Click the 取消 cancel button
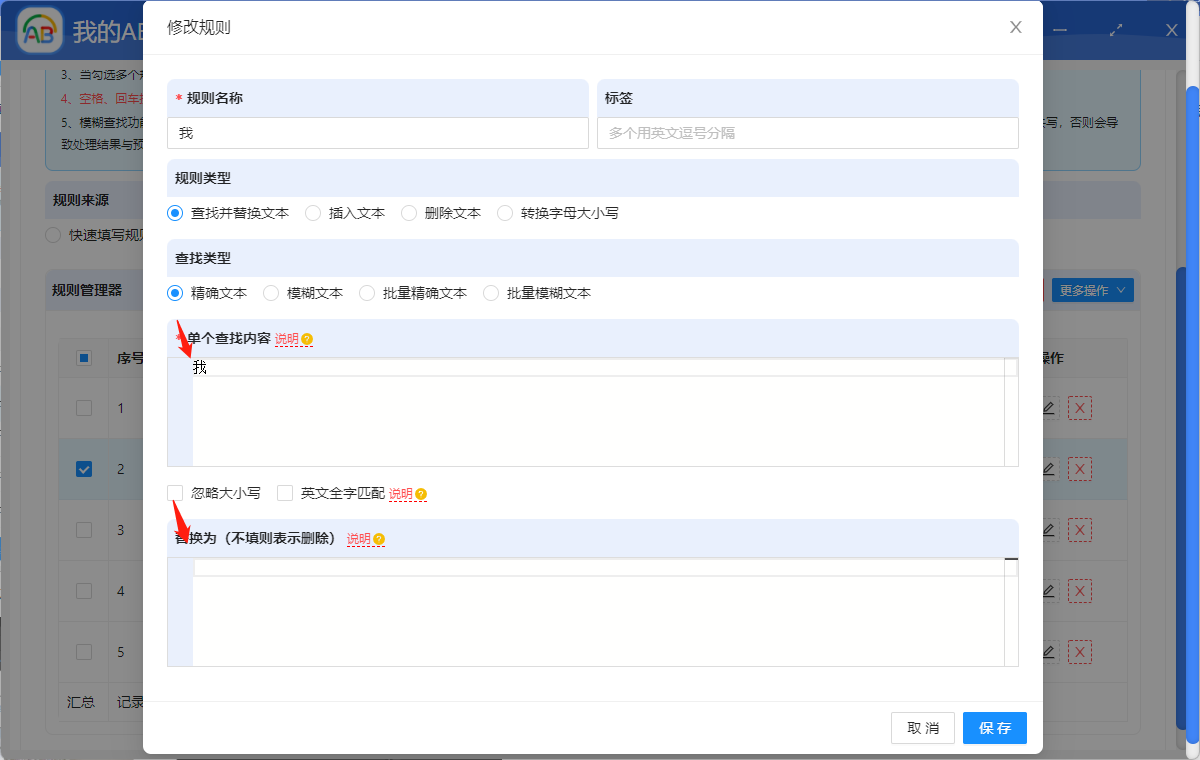The width and height of the screenshot is (1200, 760). (922, 728)
